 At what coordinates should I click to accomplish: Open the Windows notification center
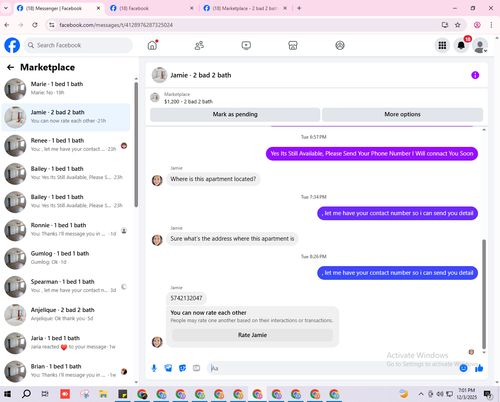pyautogui.click(x=488, y=394)
